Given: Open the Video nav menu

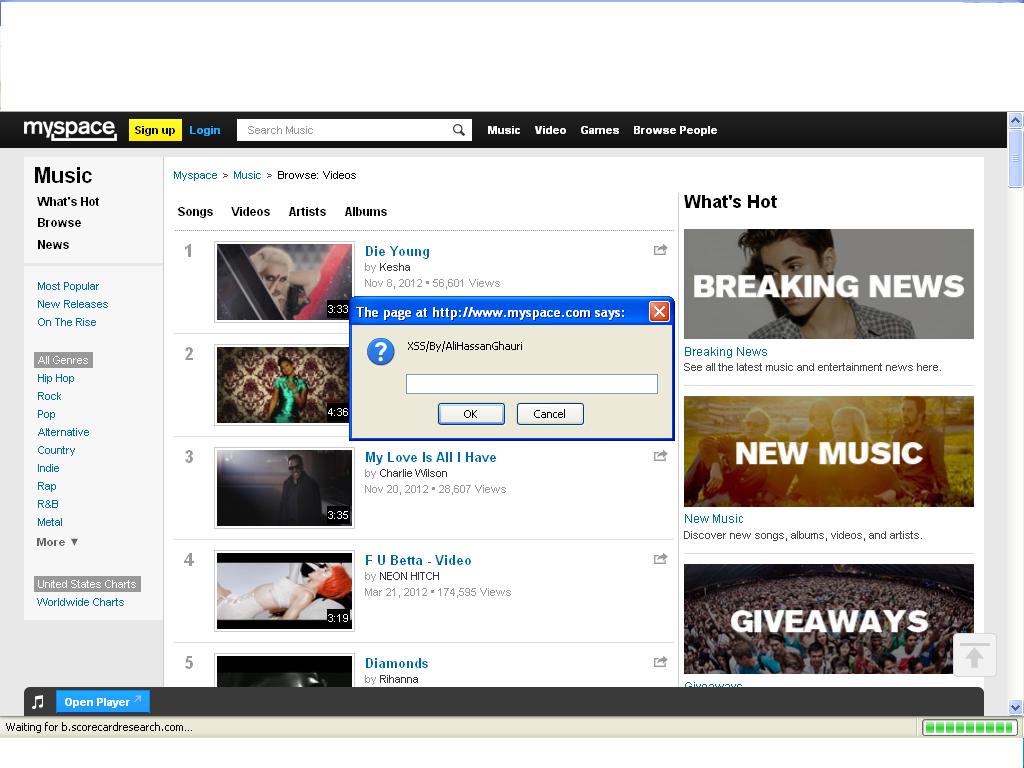Looking at the screenshot, I should (550, 130).
